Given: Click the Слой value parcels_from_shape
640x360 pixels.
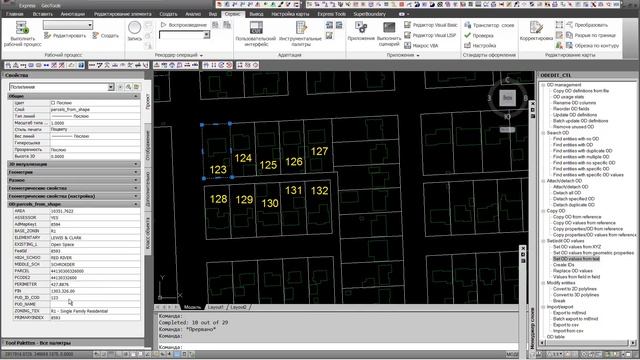Looking at the screenshot, I should coord(95,109).
